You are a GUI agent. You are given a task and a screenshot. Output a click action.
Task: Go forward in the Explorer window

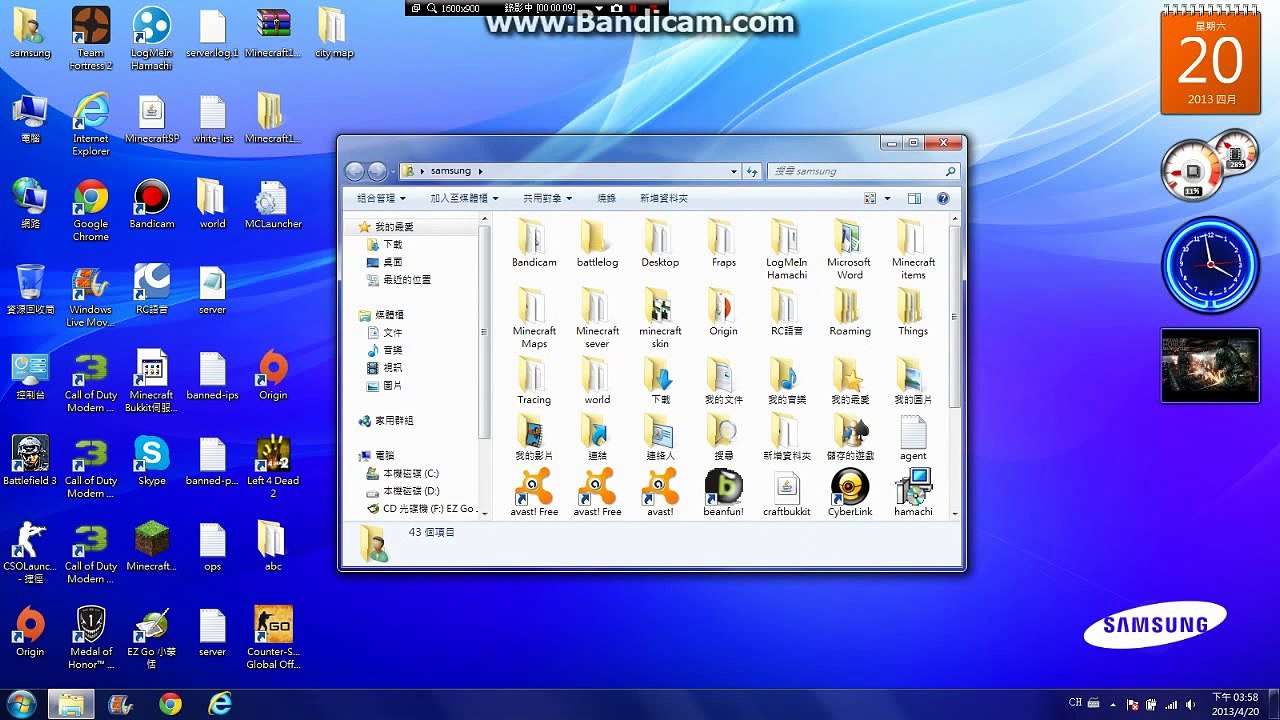(377, 171)
